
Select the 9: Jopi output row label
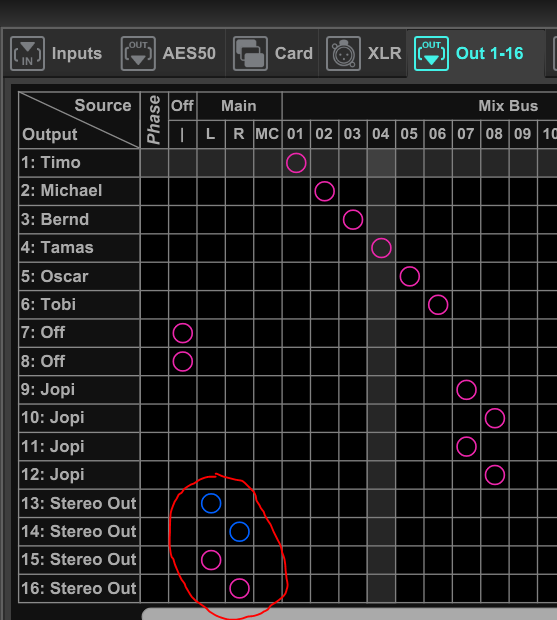[79, 390]
